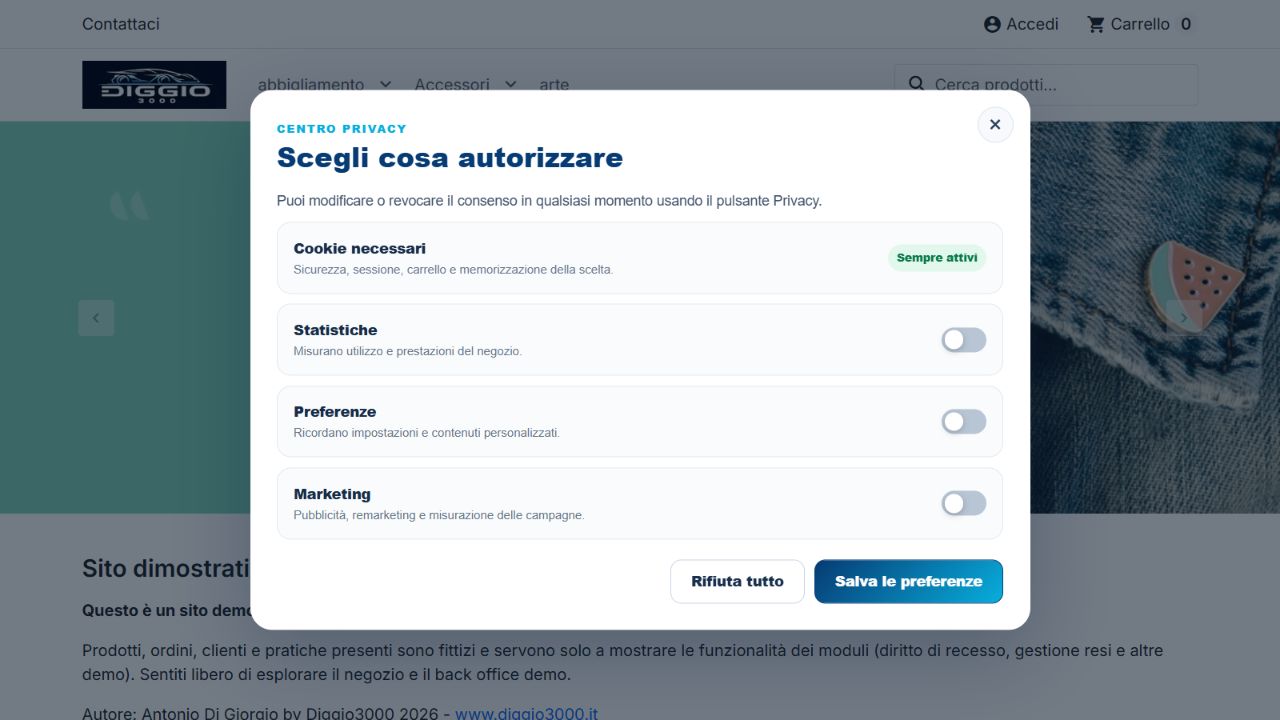Screen dimensions: 1280x720
Task: Click the CENTRO PRIVACY label
Action: 342,129
